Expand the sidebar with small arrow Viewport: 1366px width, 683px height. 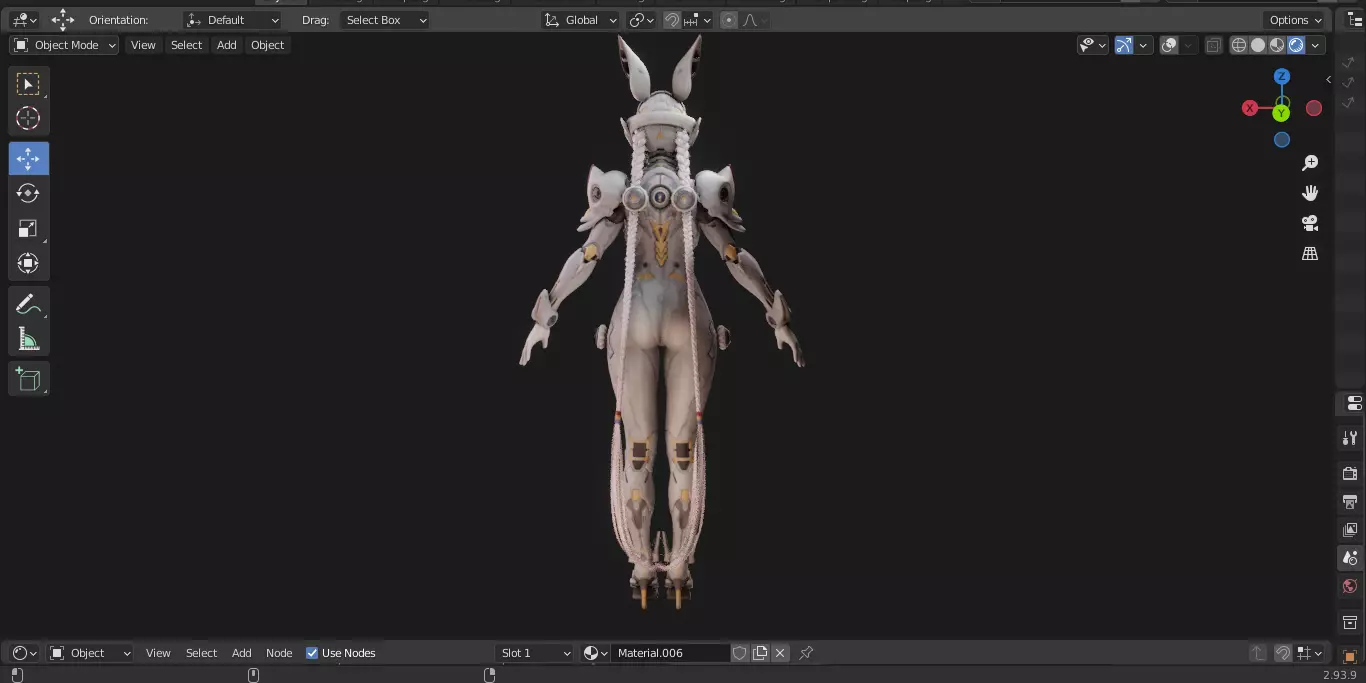(1328, 79)
